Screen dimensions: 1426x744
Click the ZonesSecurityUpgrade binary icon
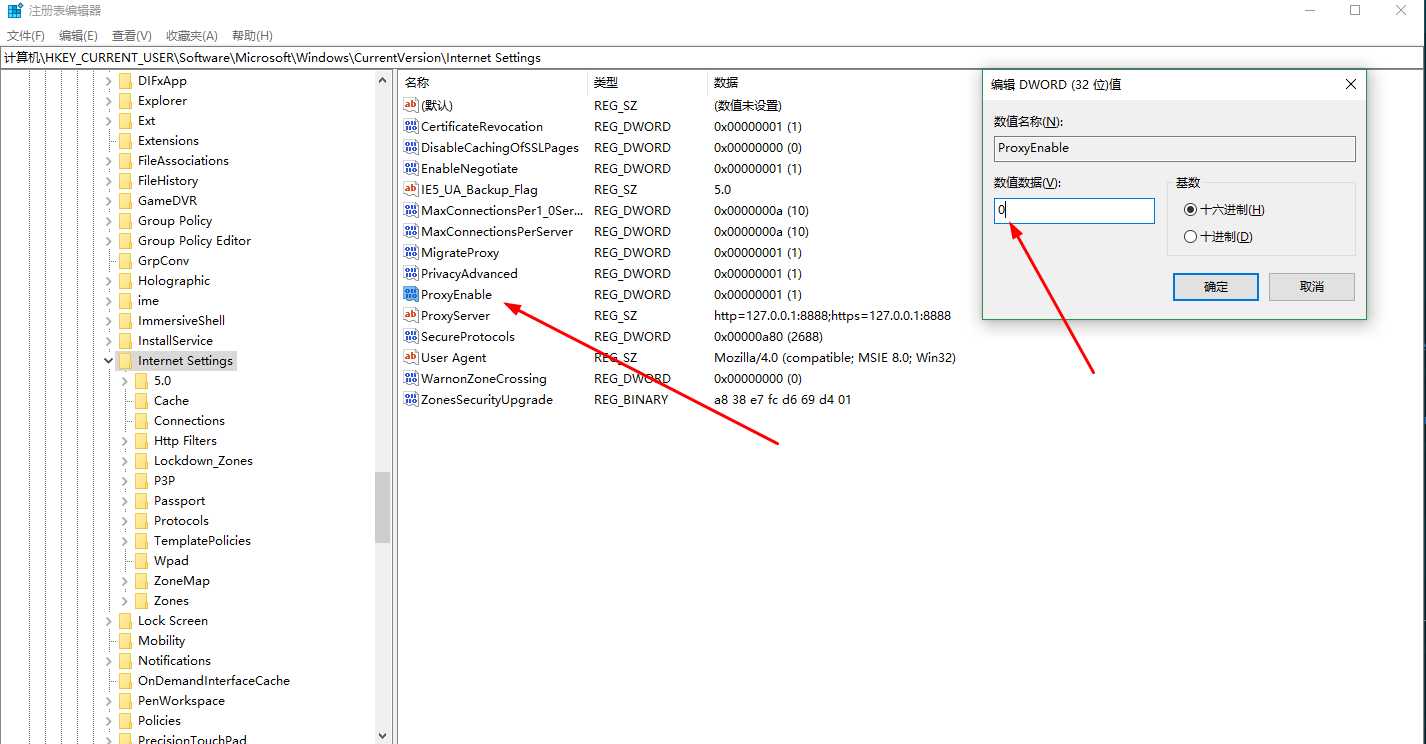tap(410, 399)
